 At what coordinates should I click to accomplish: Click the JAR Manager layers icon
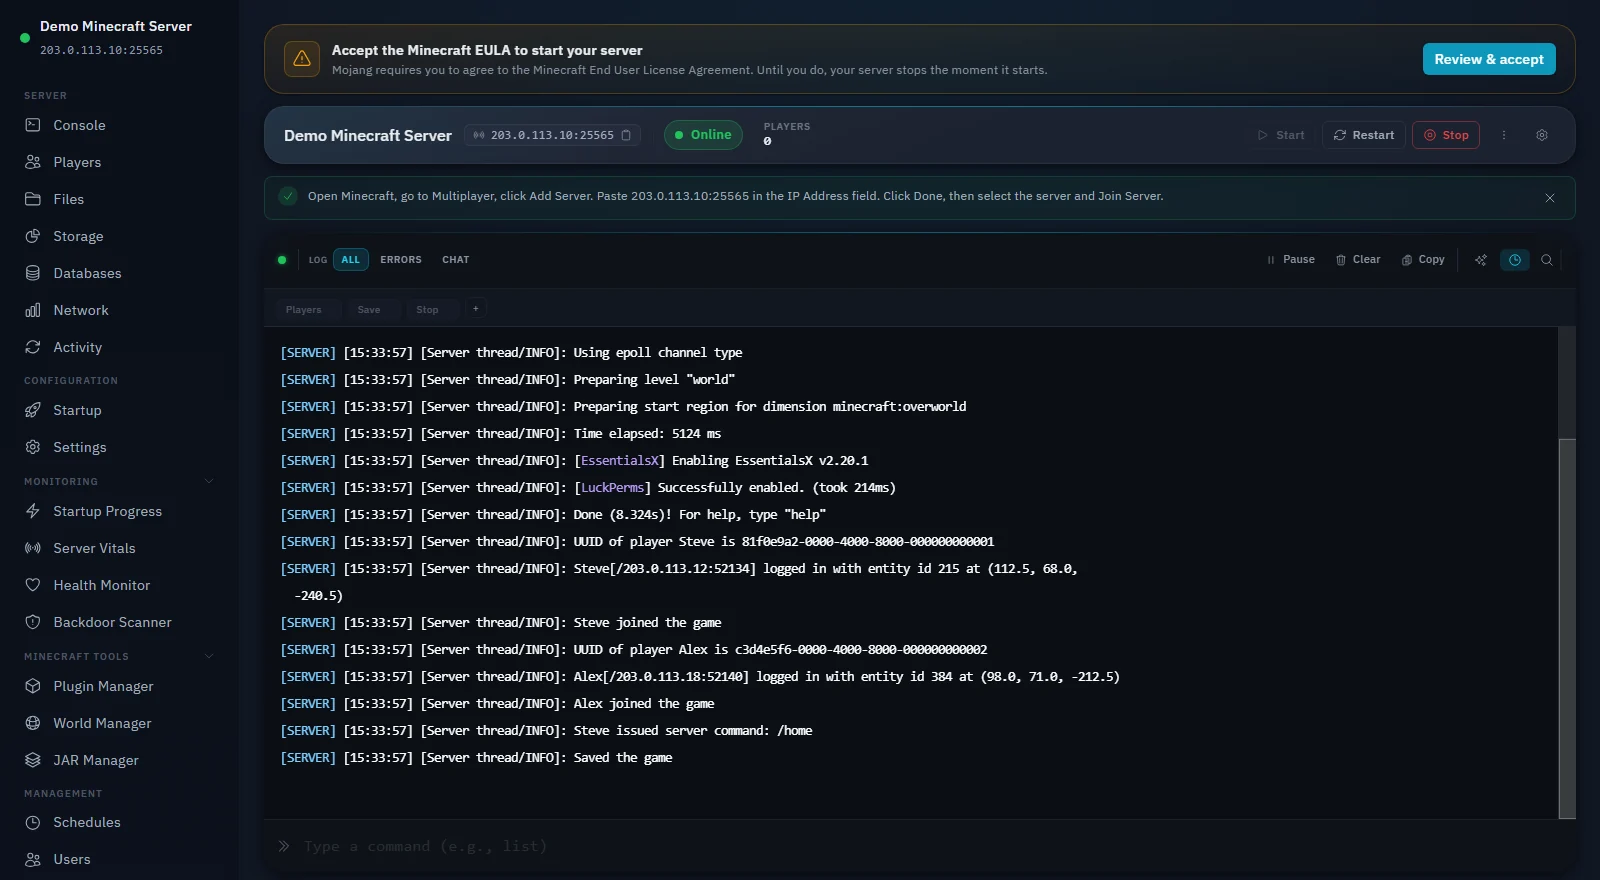[33, 760]
